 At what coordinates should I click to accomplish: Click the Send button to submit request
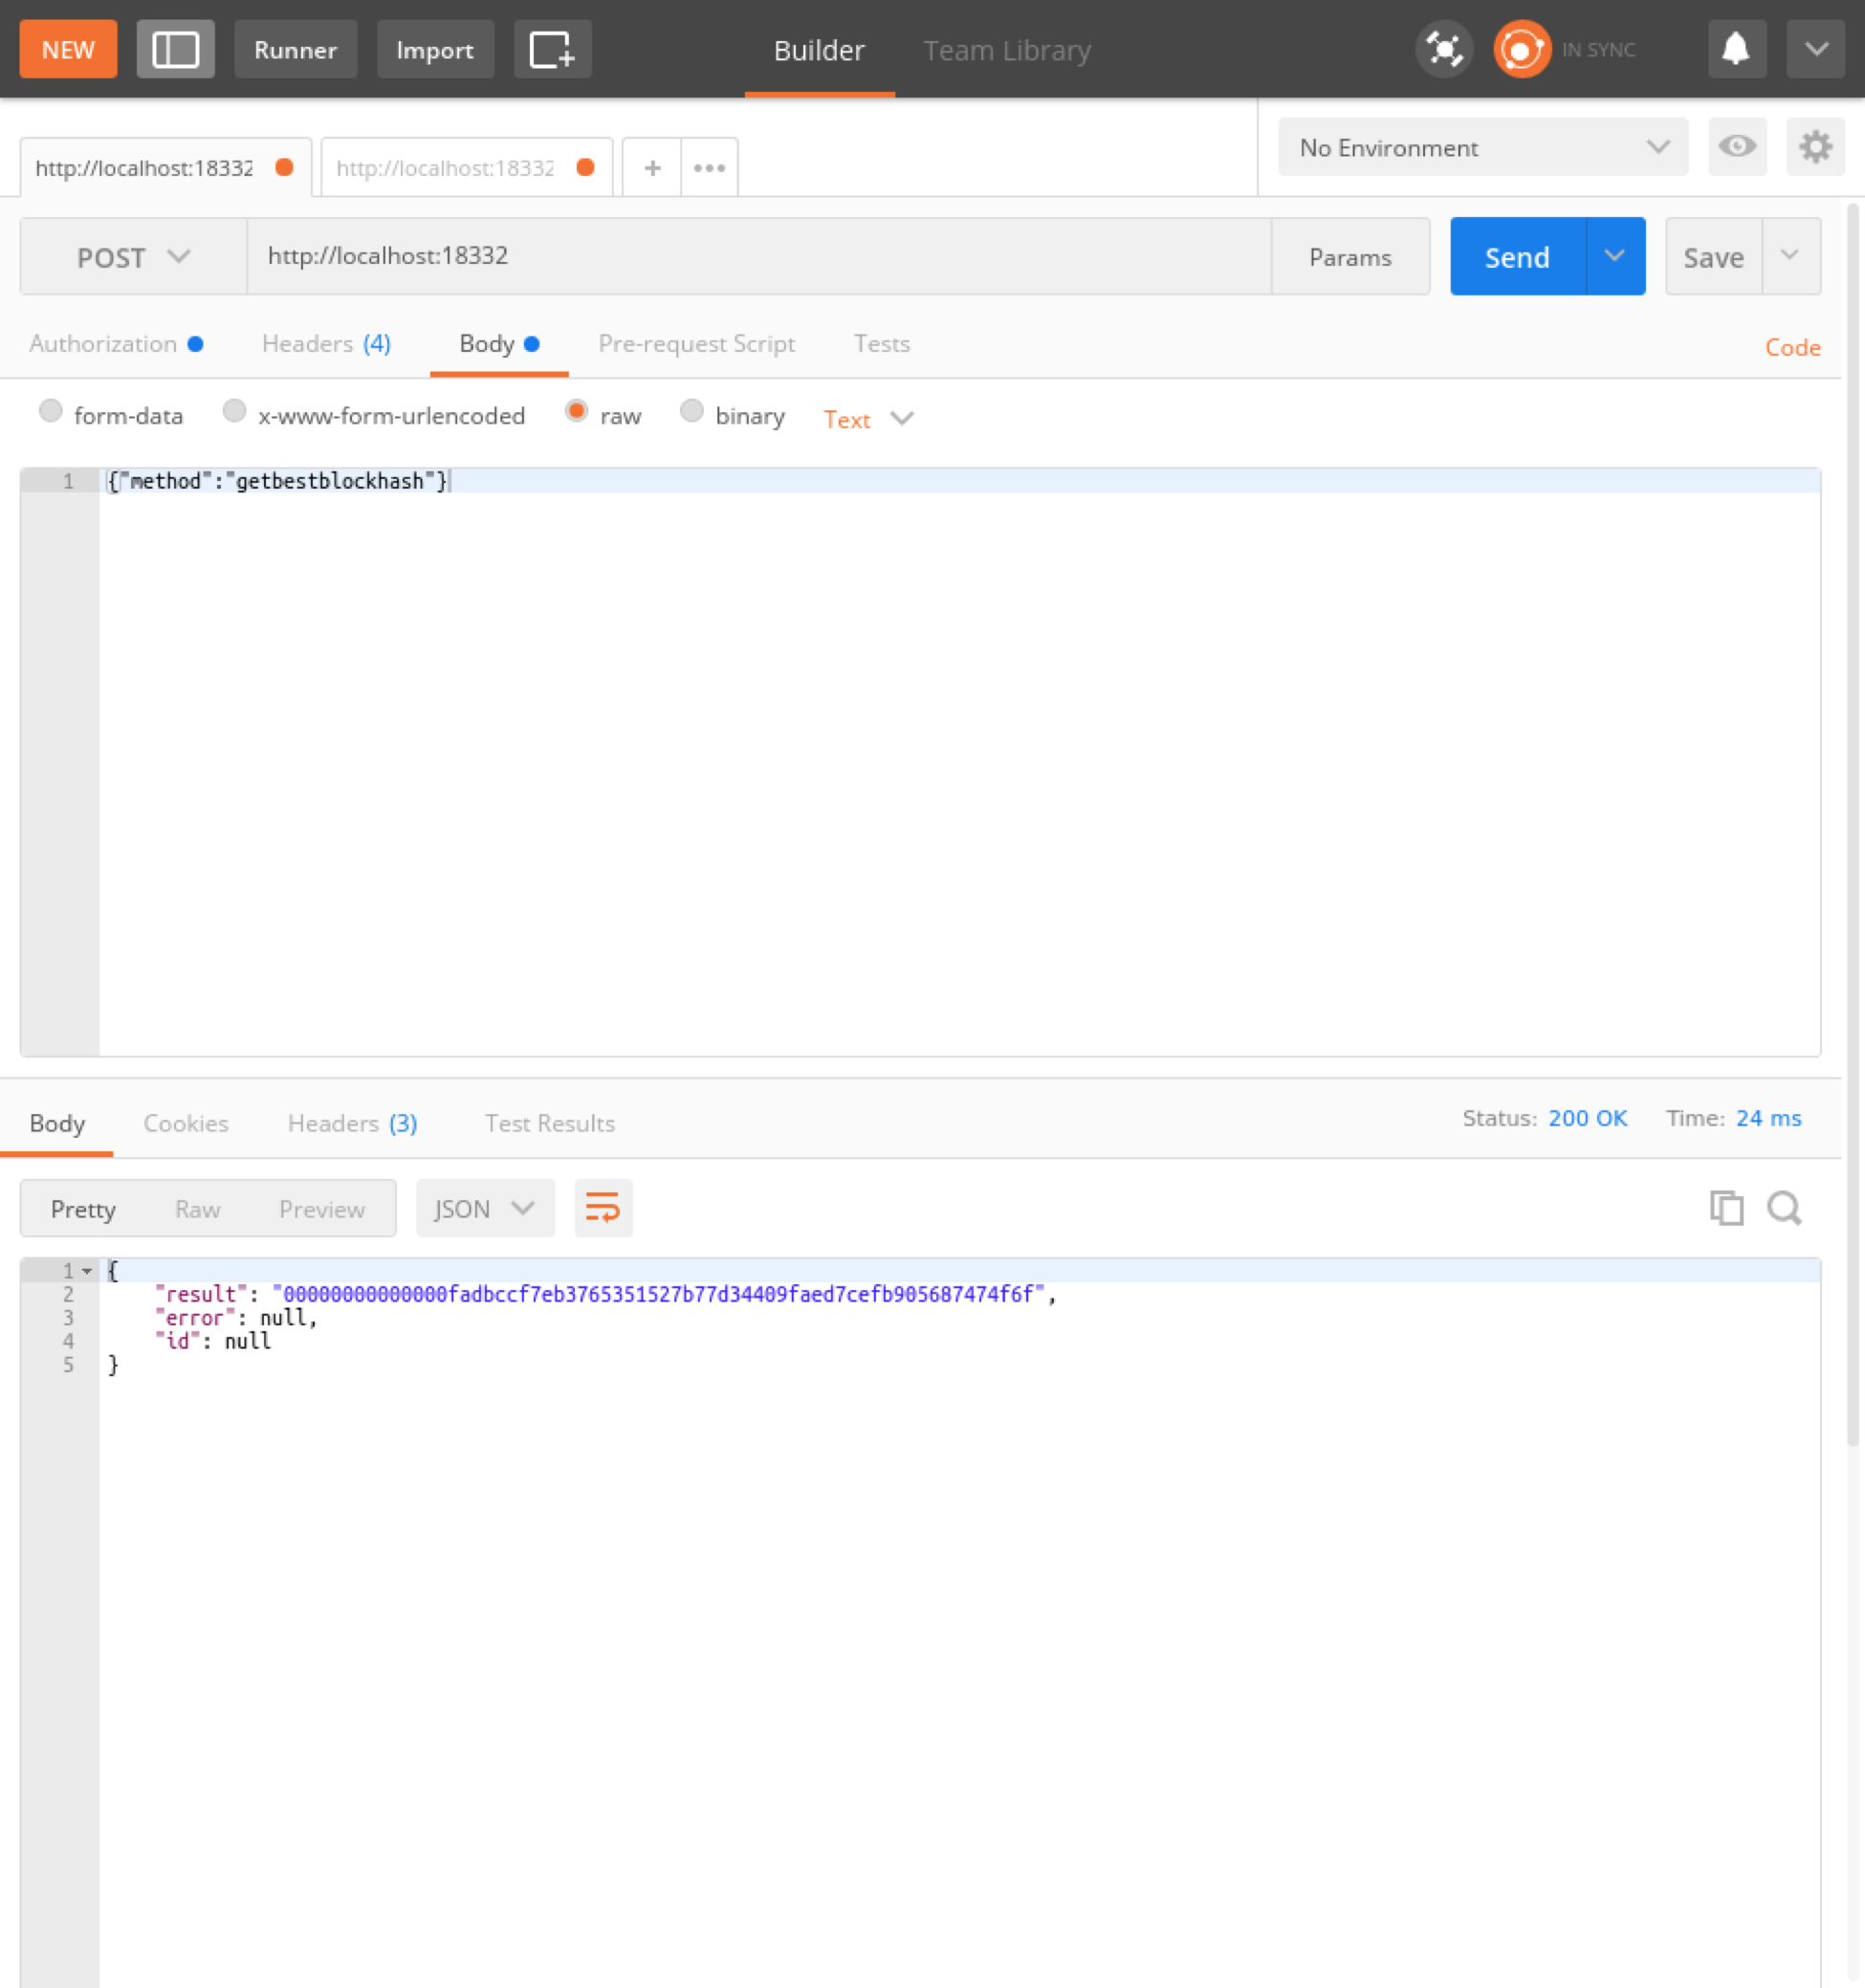1514,256
